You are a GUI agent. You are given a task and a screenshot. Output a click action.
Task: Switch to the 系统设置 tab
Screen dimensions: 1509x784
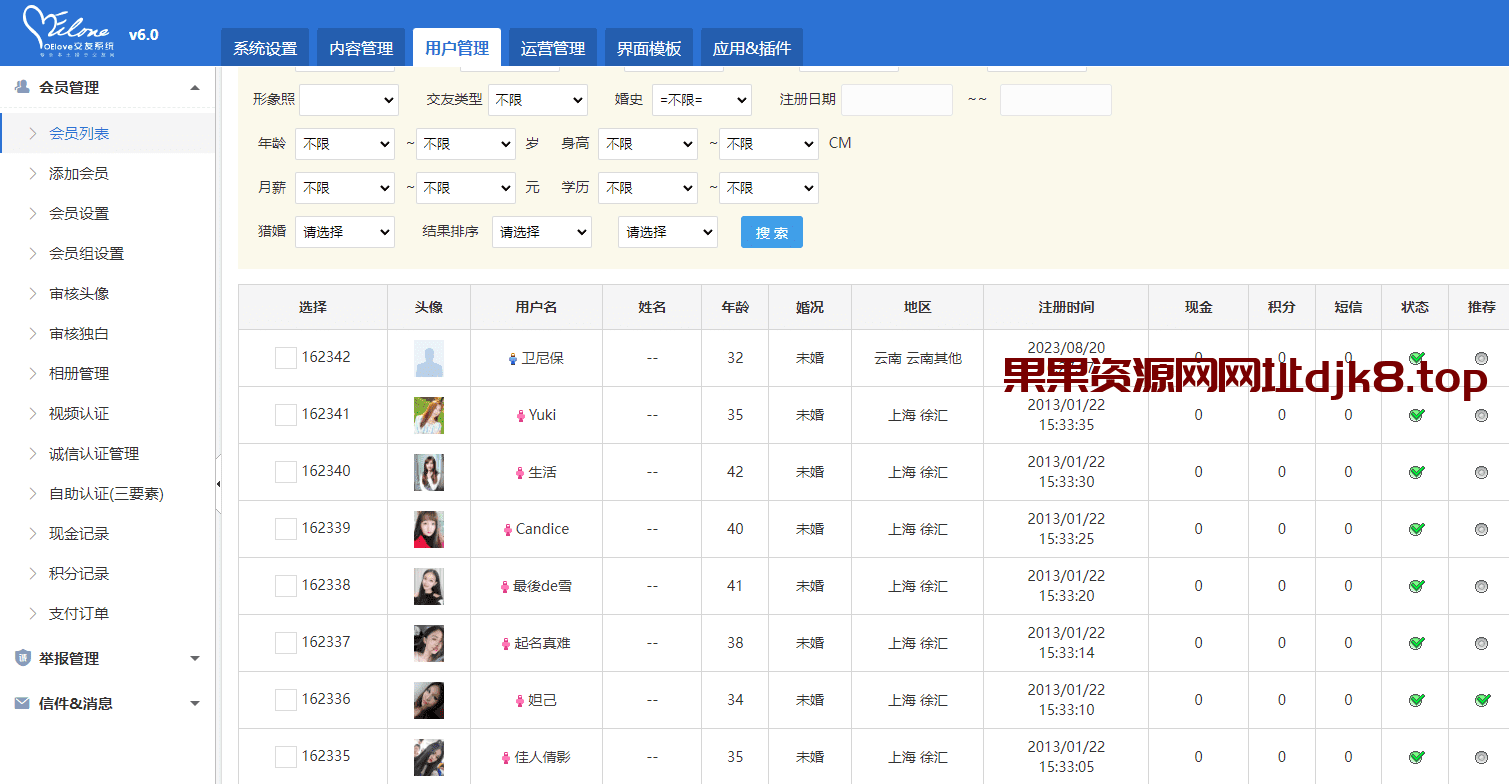pos(264,46)
